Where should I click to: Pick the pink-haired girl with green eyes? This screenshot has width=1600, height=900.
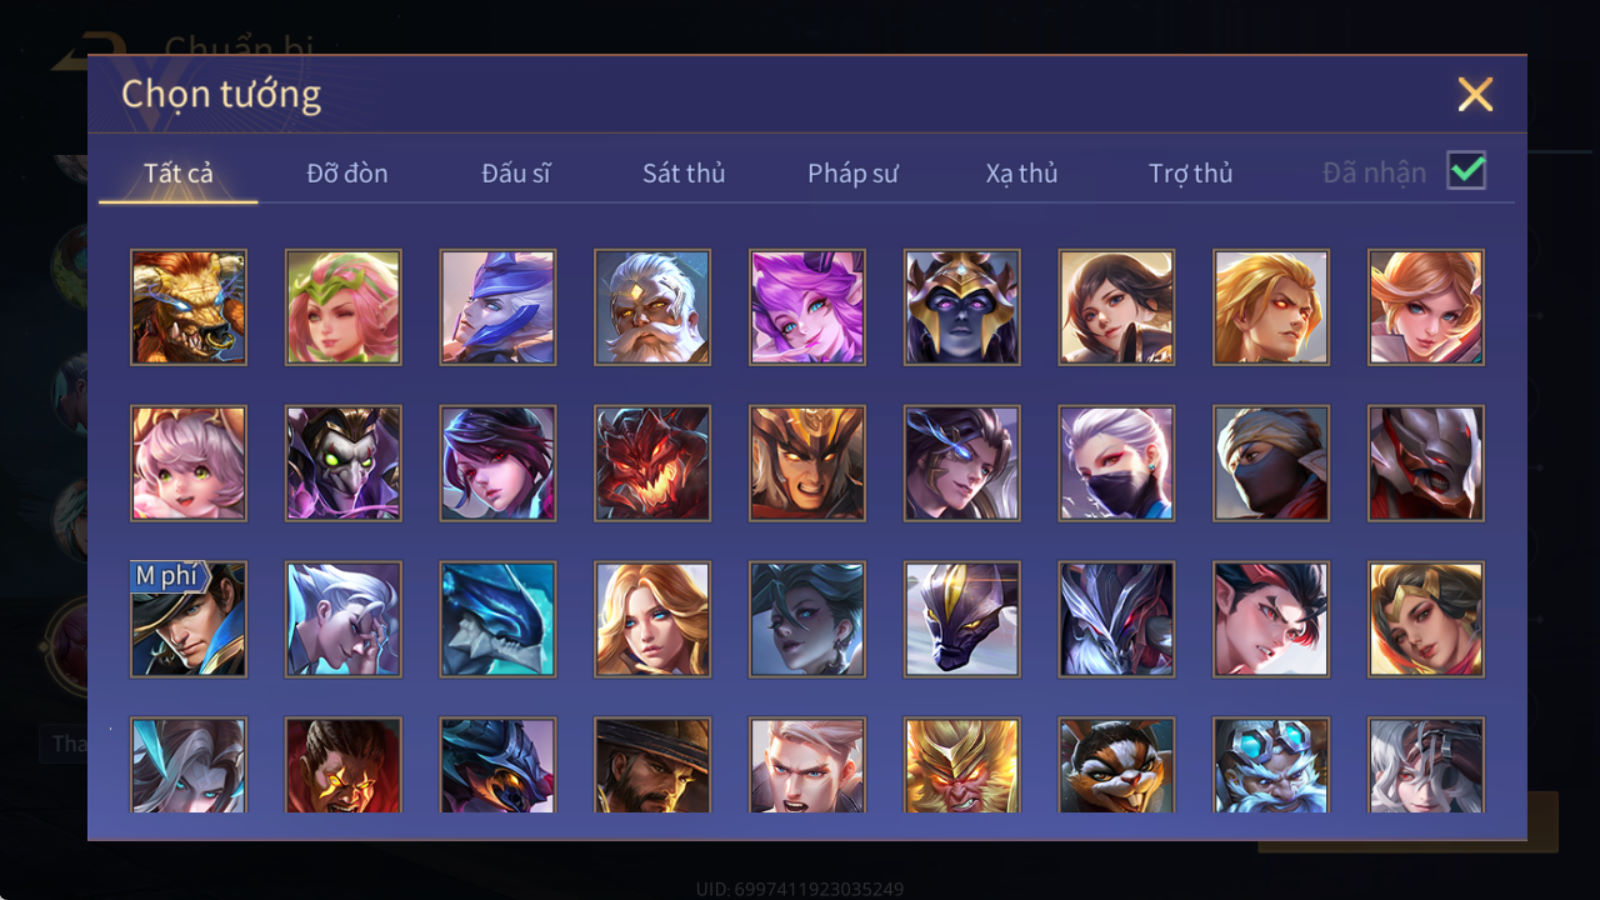[188, 463]
